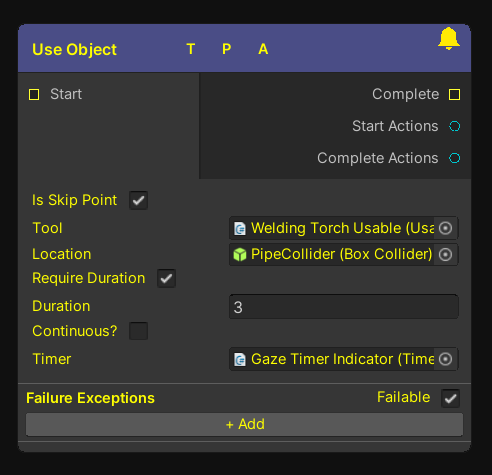Screen dimensions: 492x475
Task: Click the Start input port square
Action: click(x=34, y=94)
